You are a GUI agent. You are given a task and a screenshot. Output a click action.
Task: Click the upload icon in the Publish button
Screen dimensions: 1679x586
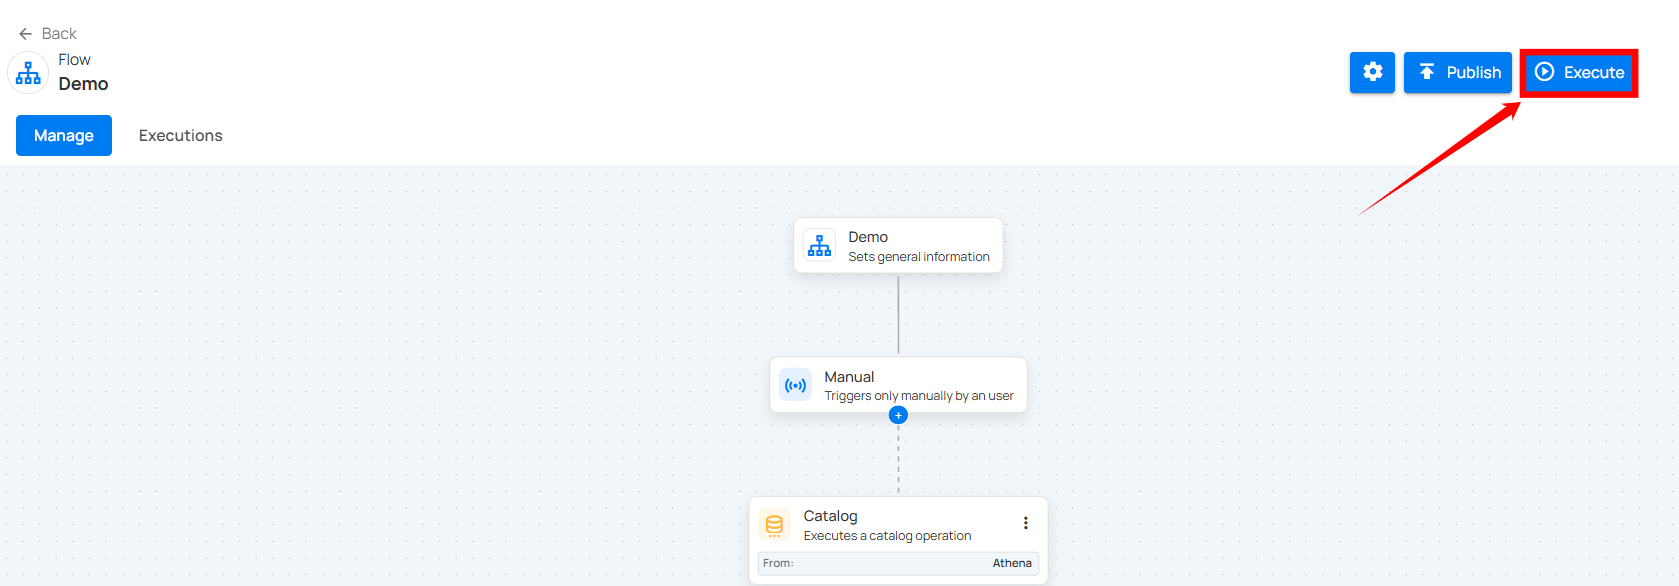click(1427, 72)
